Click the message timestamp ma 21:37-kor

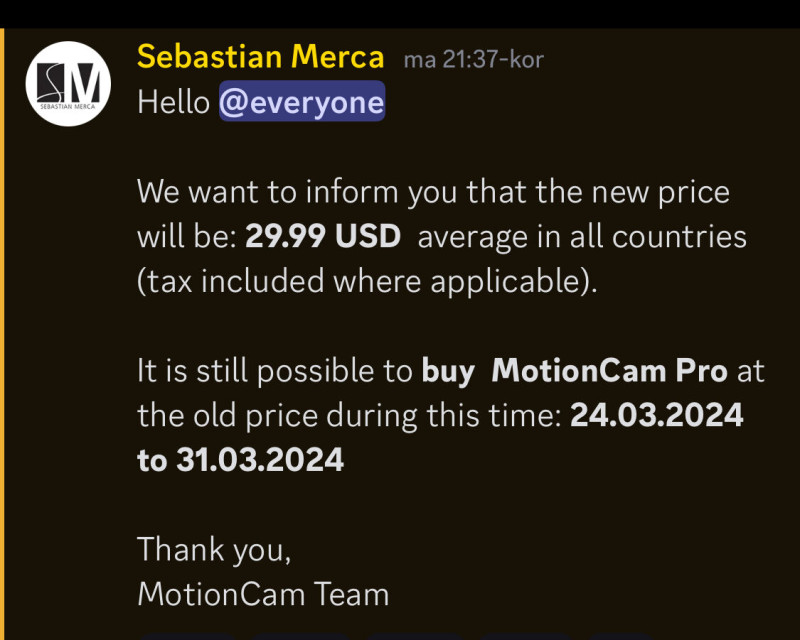473,59
